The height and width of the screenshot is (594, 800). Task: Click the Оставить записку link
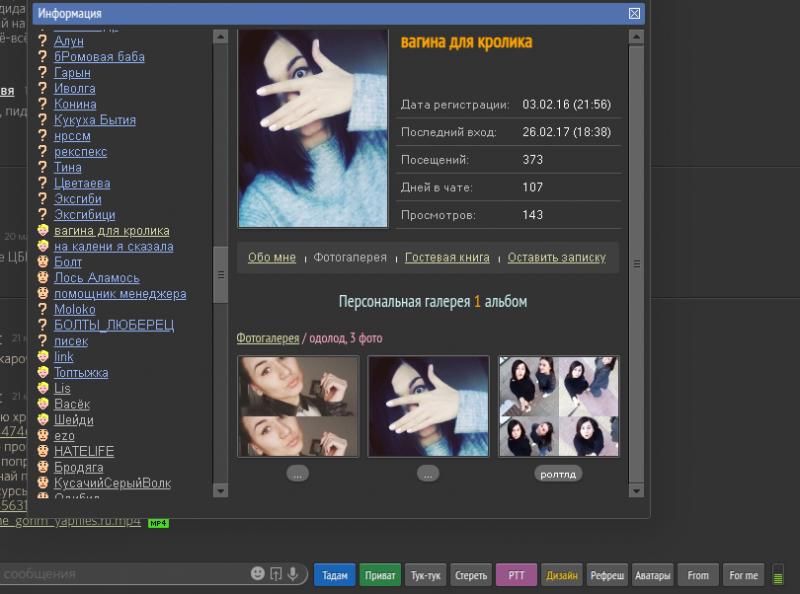pyautogui.click(x=556, y=257)
